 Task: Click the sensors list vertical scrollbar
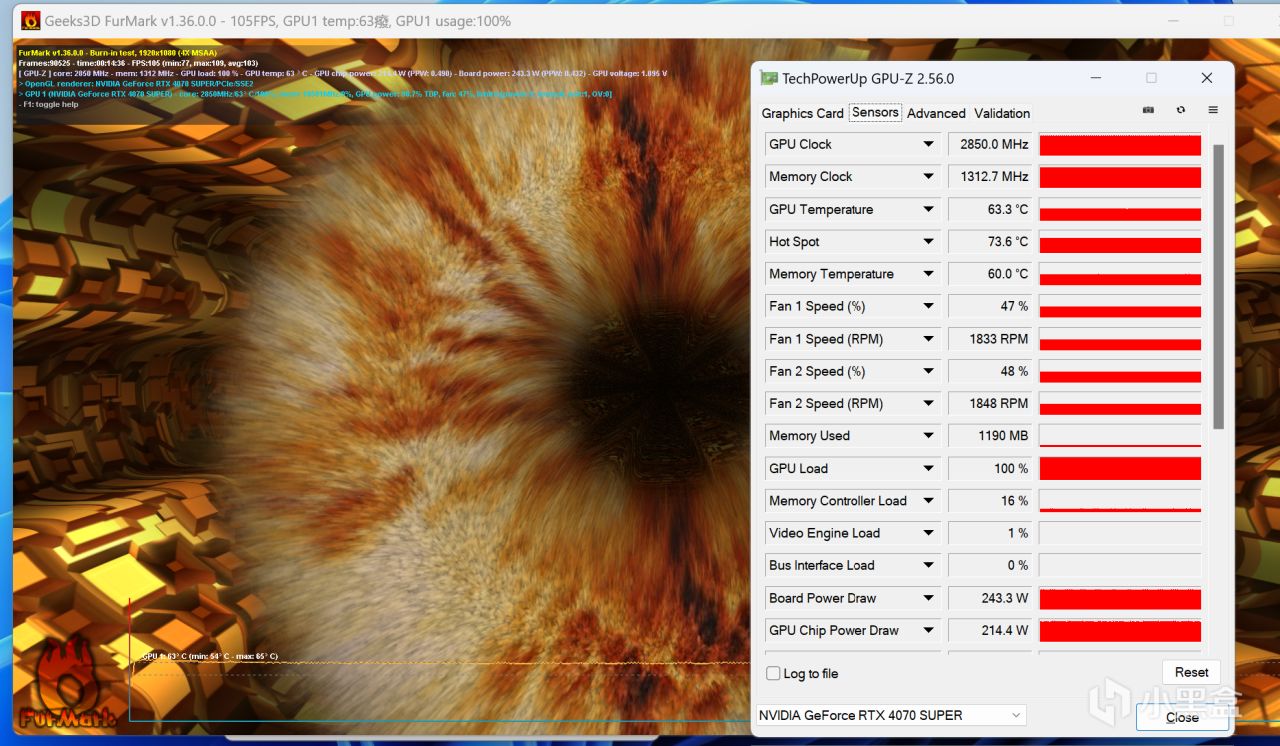point(1218,288)
